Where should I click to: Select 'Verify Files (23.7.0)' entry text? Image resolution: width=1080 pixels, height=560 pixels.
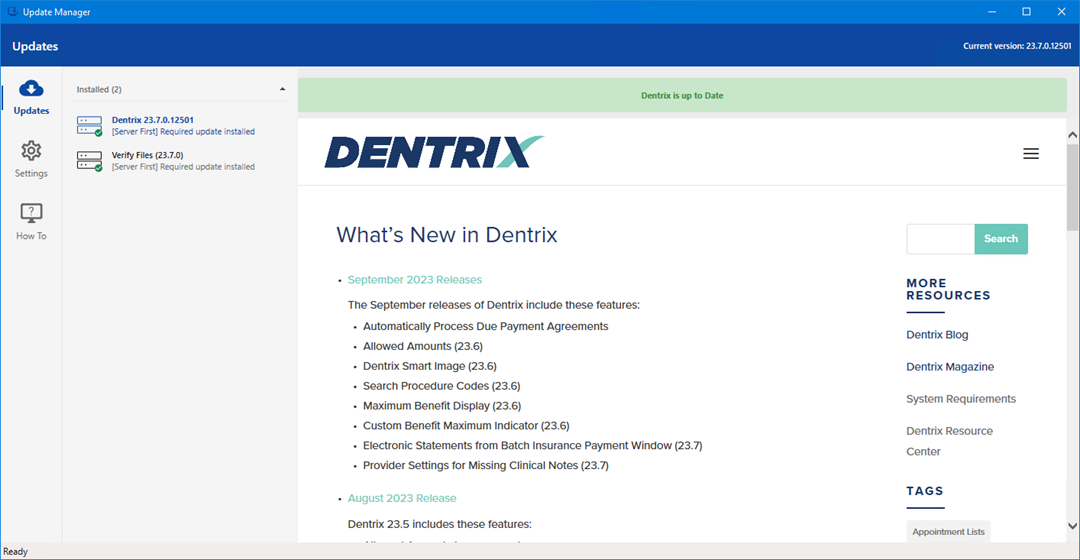[x=147, y=155]
